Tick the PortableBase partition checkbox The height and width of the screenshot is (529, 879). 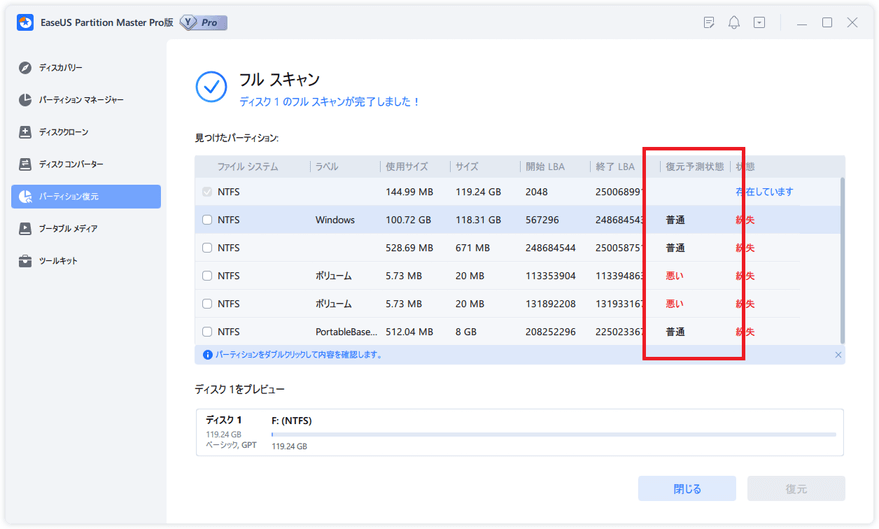(207, 332)
